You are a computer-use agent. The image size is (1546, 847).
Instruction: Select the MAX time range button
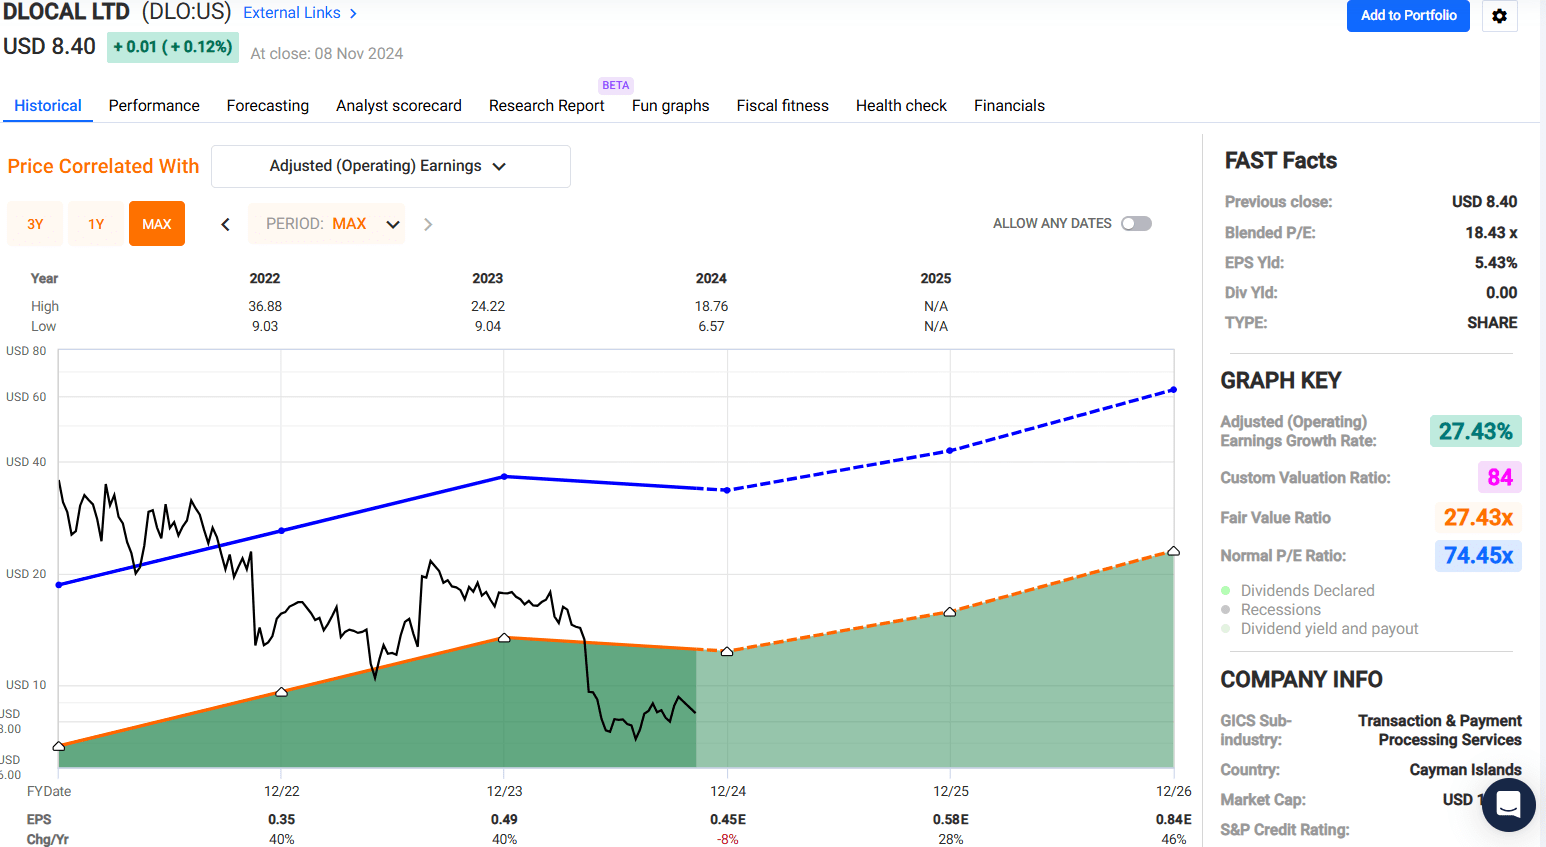157,224
